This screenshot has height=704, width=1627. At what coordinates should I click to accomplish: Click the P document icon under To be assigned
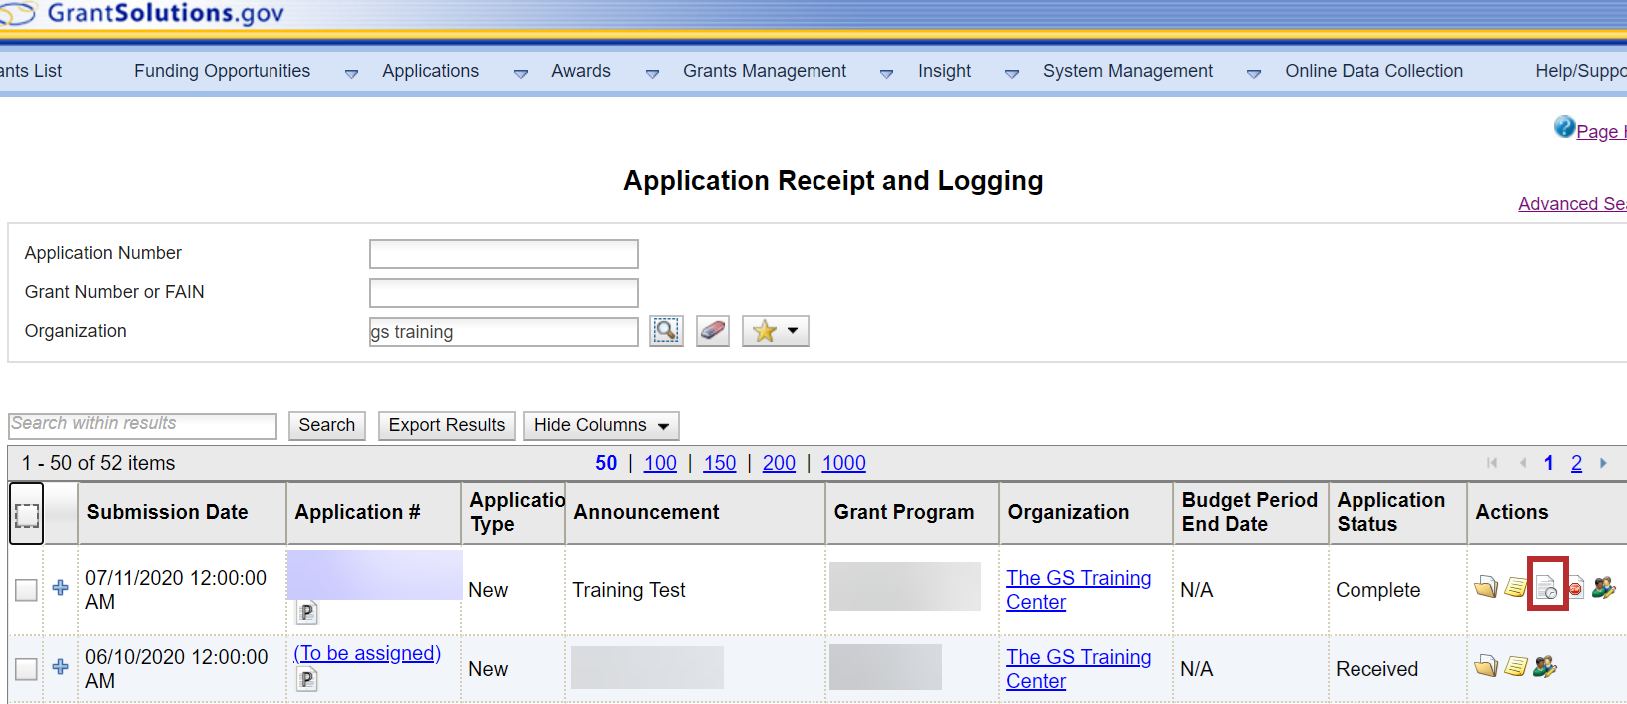coord(307,680)
